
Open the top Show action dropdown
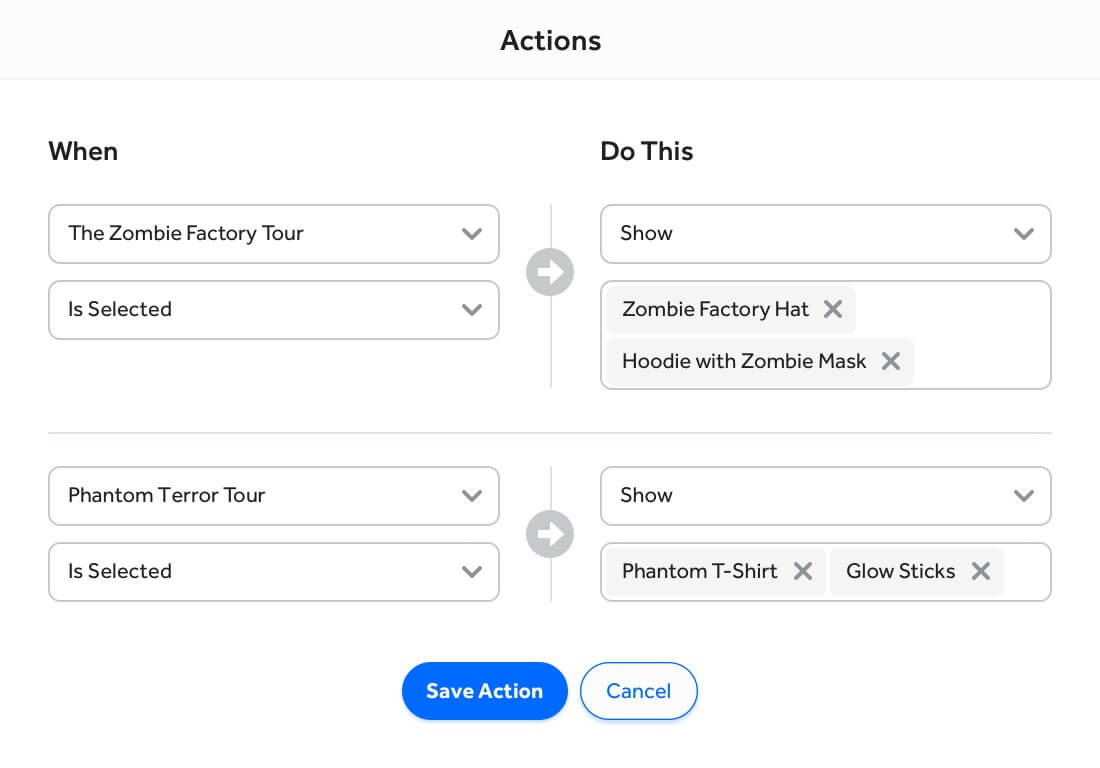pos(826,234)
